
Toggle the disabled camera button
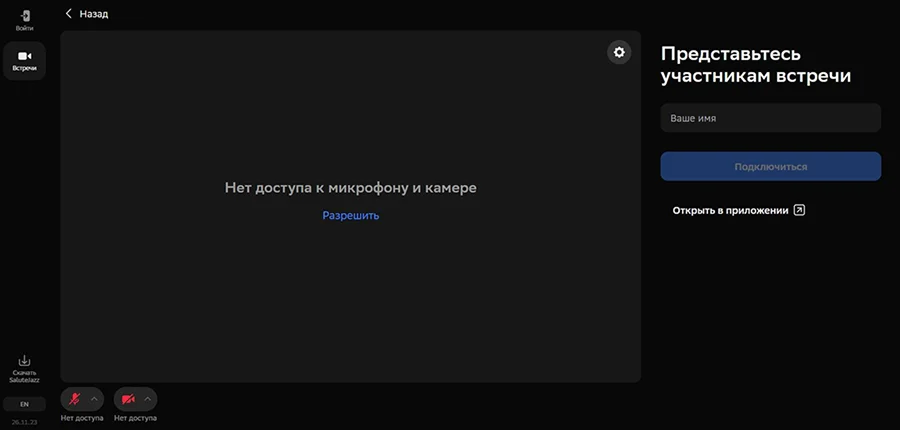128,399
